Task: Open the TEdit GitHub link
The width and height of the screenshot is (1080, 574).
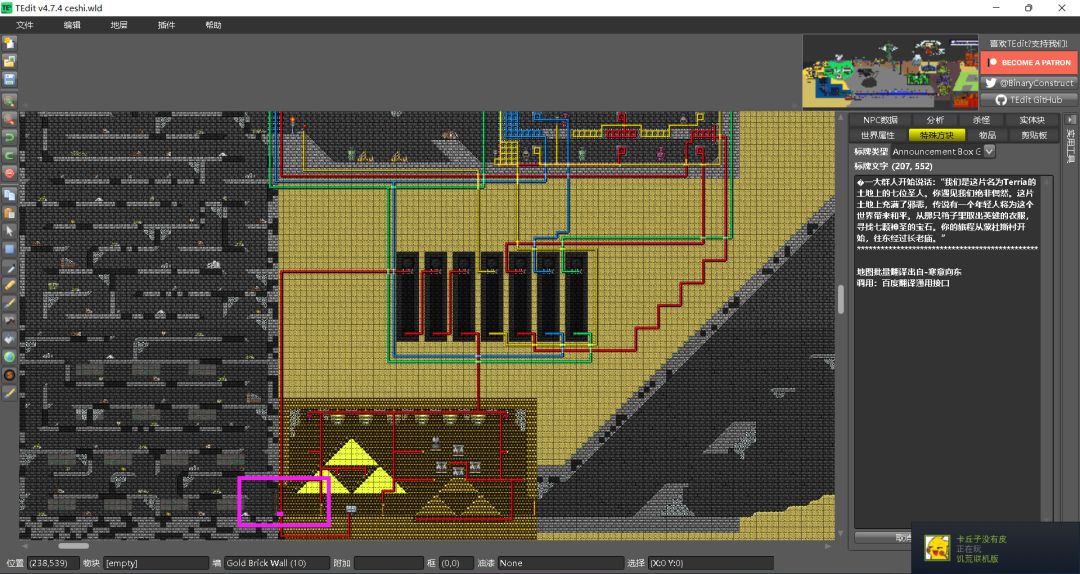Action: pos(1029,100)
